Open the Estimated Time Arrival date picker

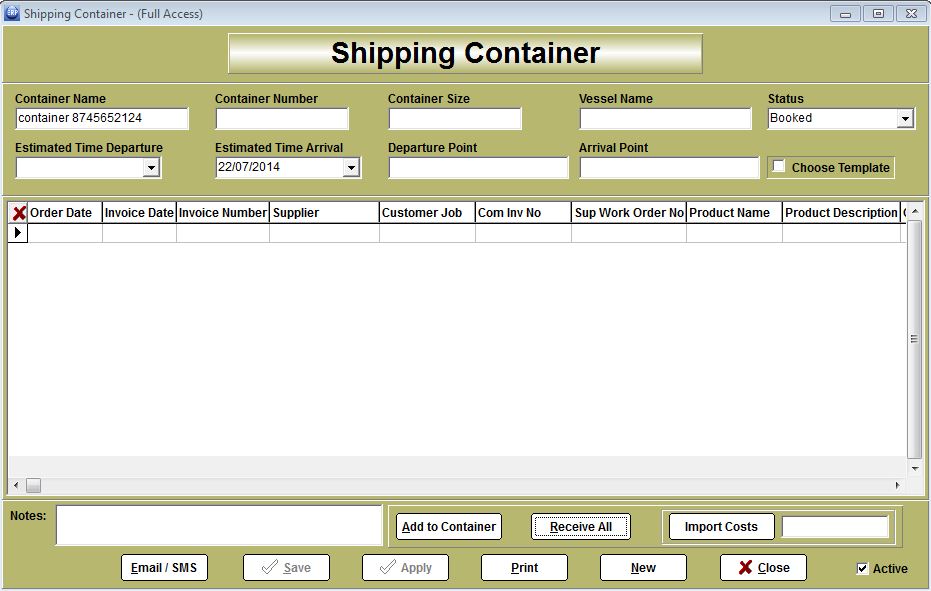pos(351,168)
